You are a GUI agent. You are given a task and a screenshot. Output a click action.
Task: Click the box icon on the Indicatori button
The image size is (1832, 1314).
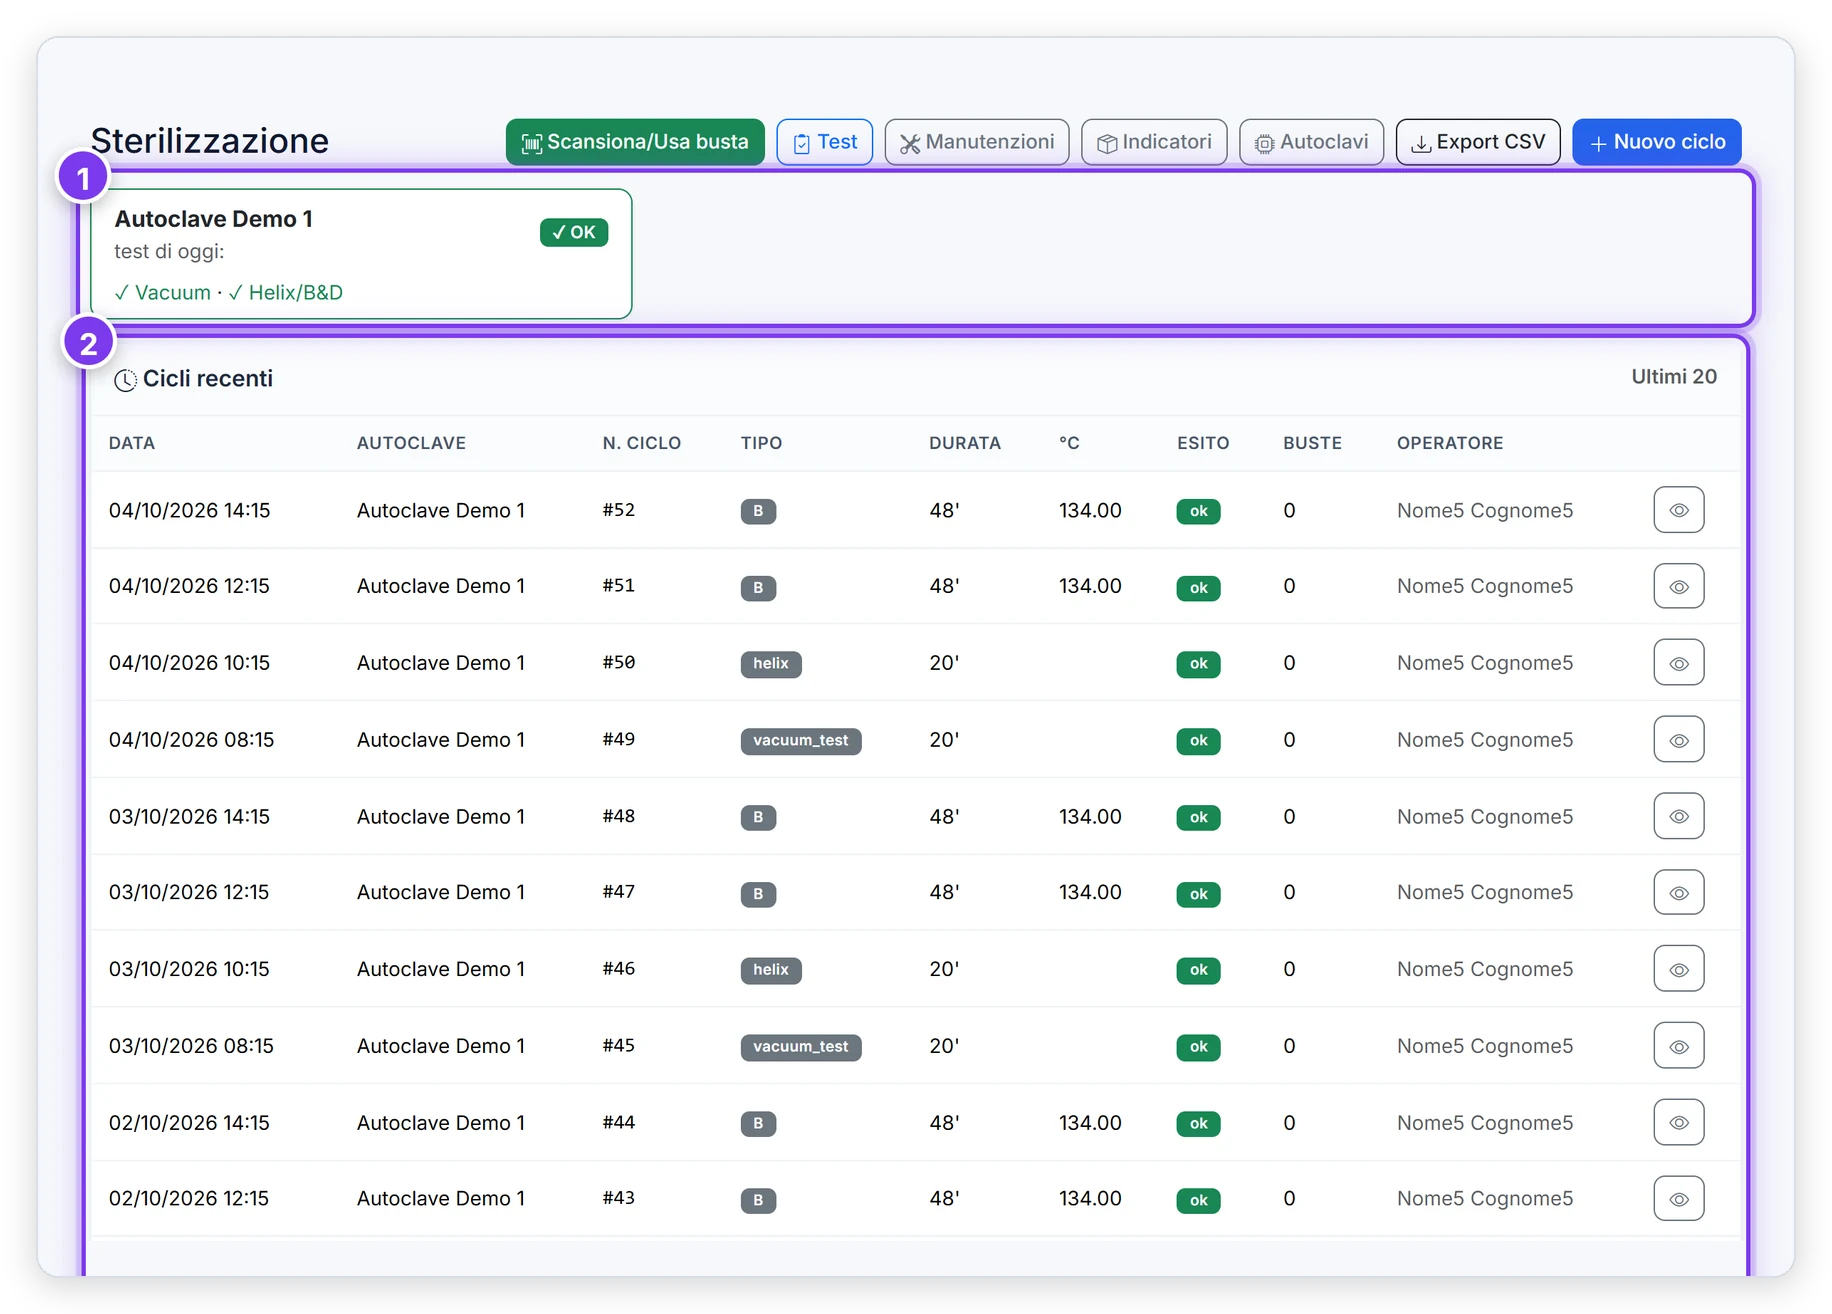[1106, 144]
